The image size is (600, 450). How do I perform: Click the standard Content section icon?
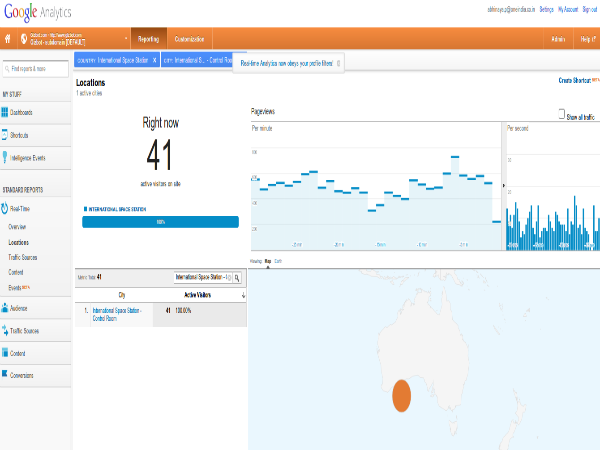5,352
